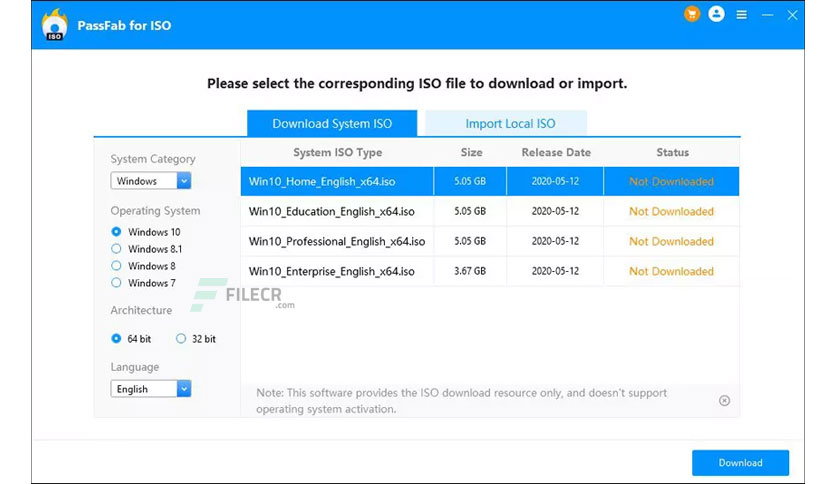Dismiss the note with the X icon

pos(724,400)
